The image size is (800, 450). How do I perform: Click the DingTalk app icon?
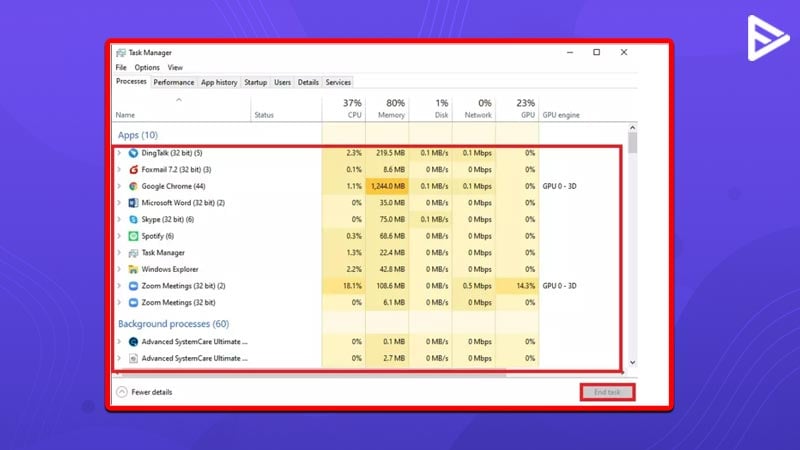pos(133,153)
